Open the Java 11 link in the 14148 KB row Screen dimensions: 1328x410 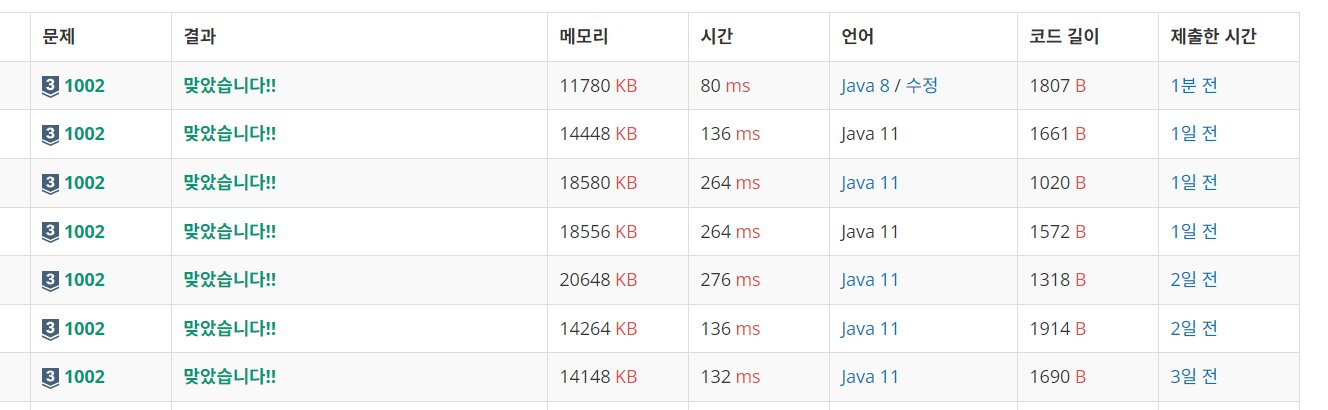[x=870, y=377]
